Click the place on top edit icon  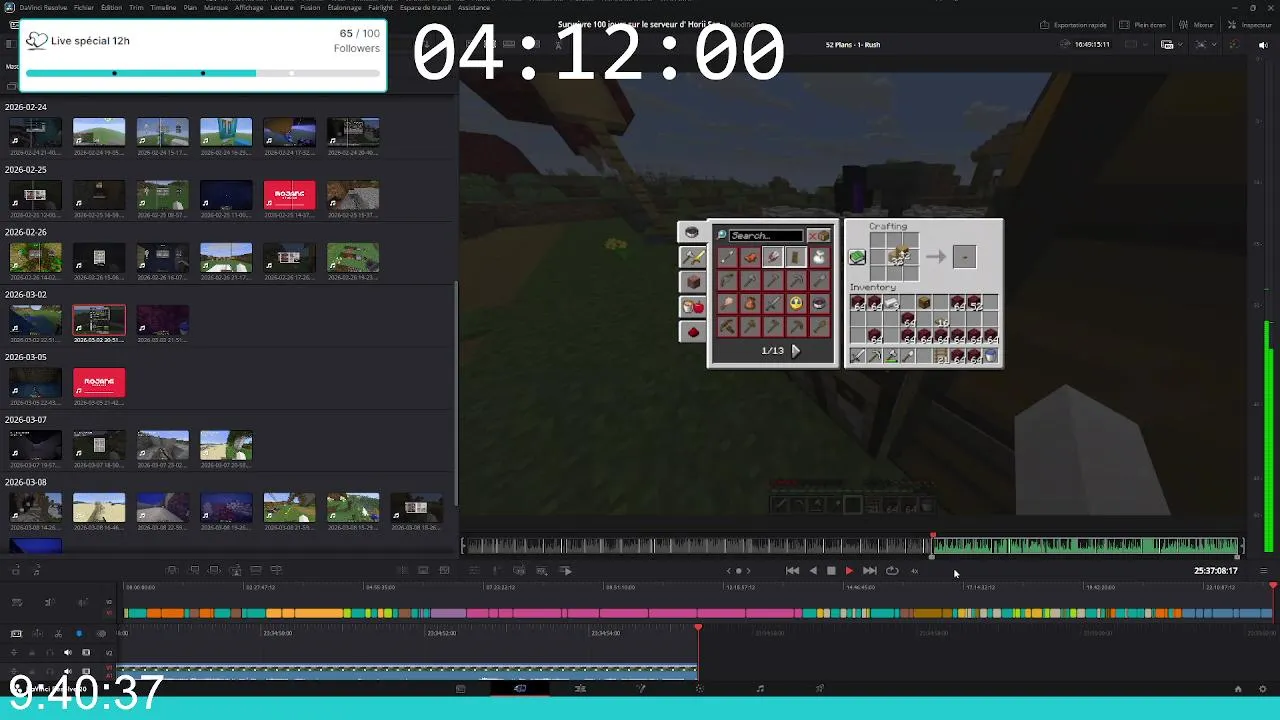(x=256, y=570)
